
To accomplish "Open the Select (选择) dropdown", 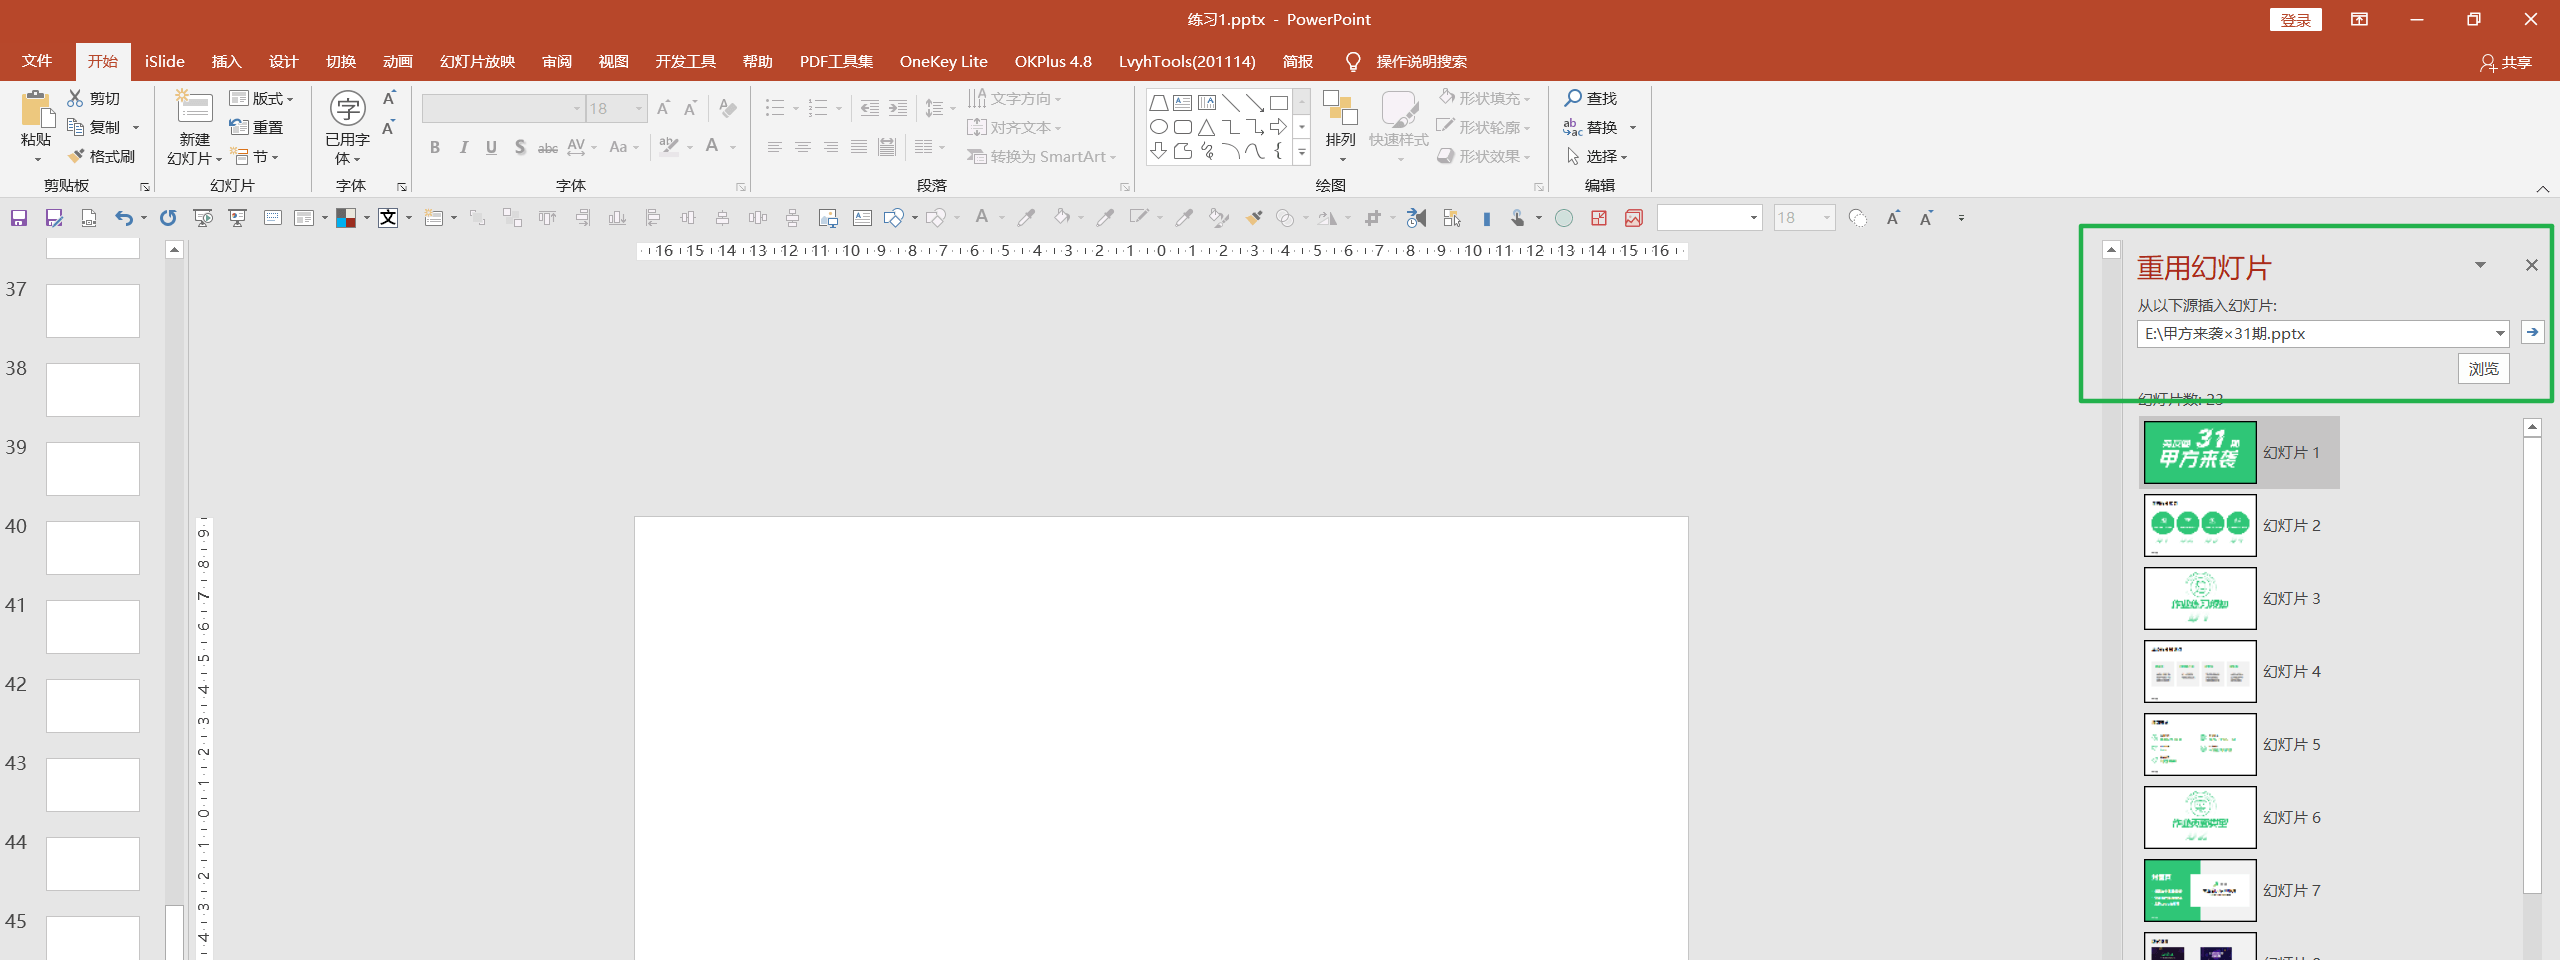I will [1597, 156].
